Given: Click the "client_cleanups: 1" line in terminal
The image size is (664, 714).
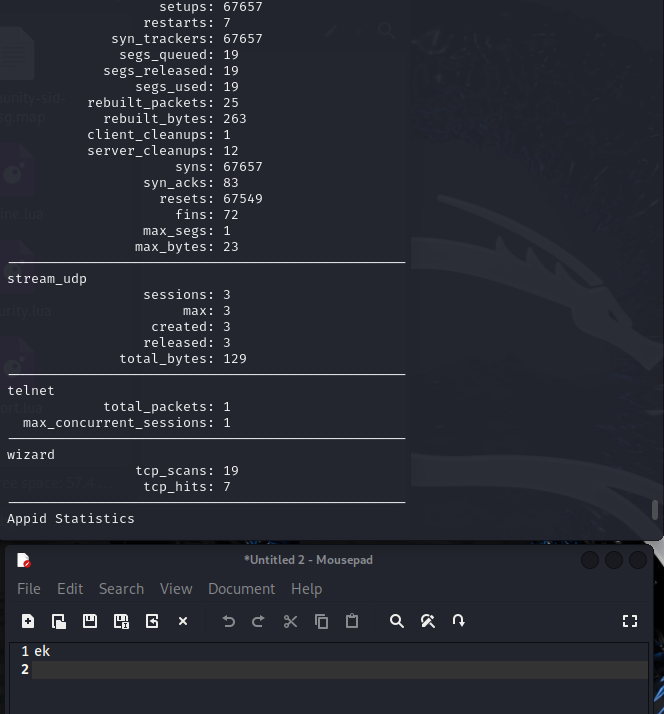Looking at the screenshot, I should point(159,135).
